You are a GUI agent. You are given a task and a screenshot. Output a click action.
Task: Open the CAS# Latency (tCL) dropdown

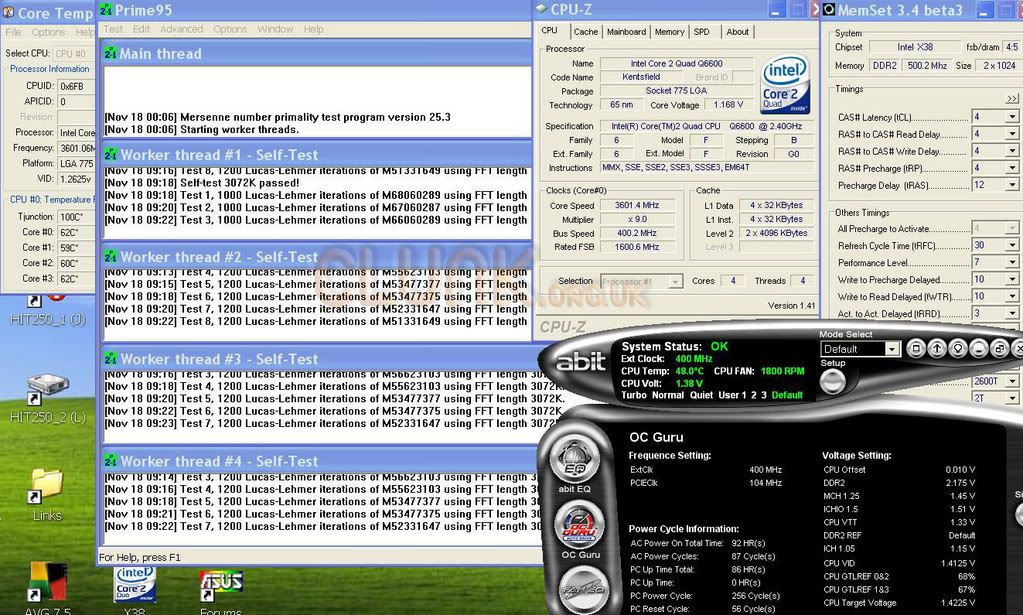(x=1012, y=117)
